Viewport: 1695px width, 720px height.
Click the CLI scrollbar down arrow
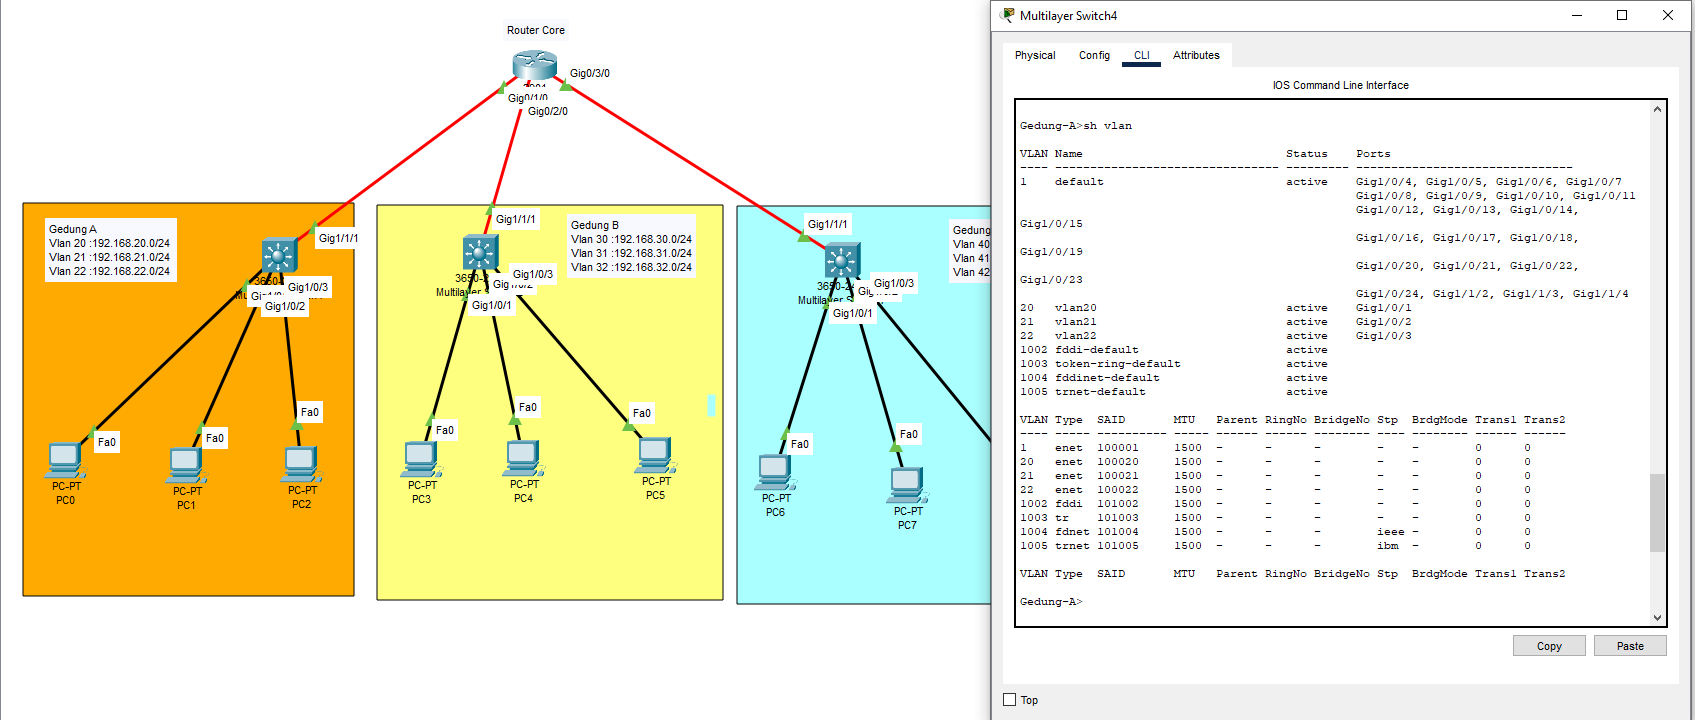pos(1657,618)
